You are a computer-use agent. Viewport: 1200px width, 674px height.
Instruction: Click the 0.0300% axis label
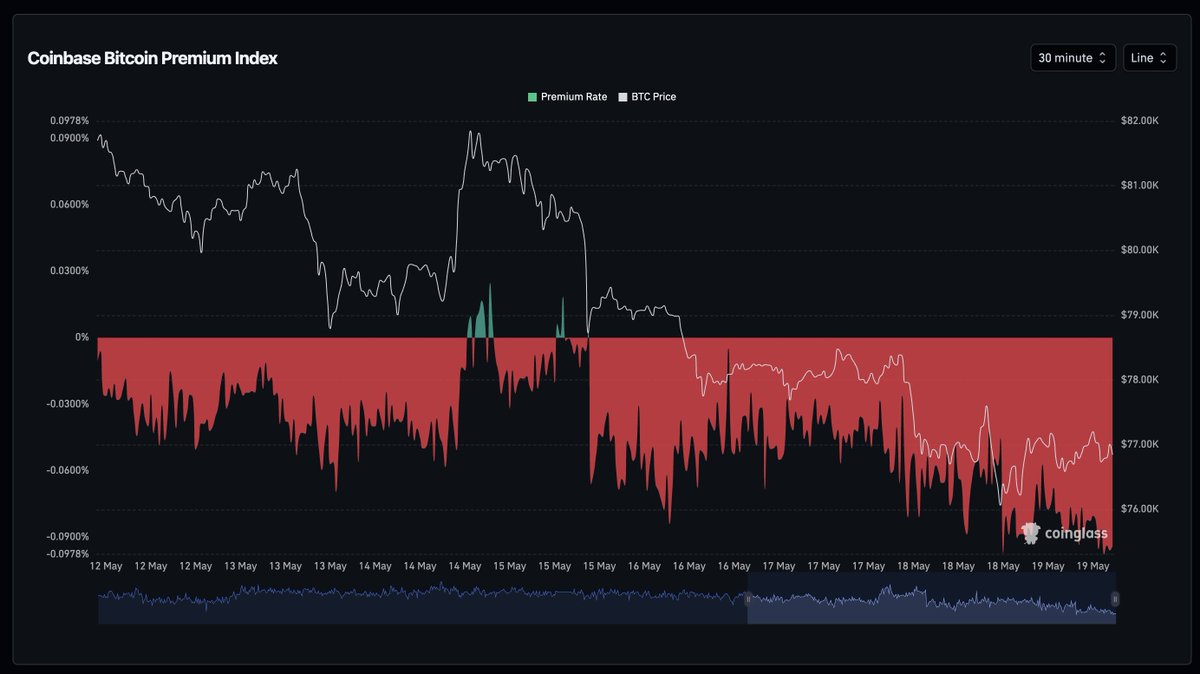[x=69, y=271]
